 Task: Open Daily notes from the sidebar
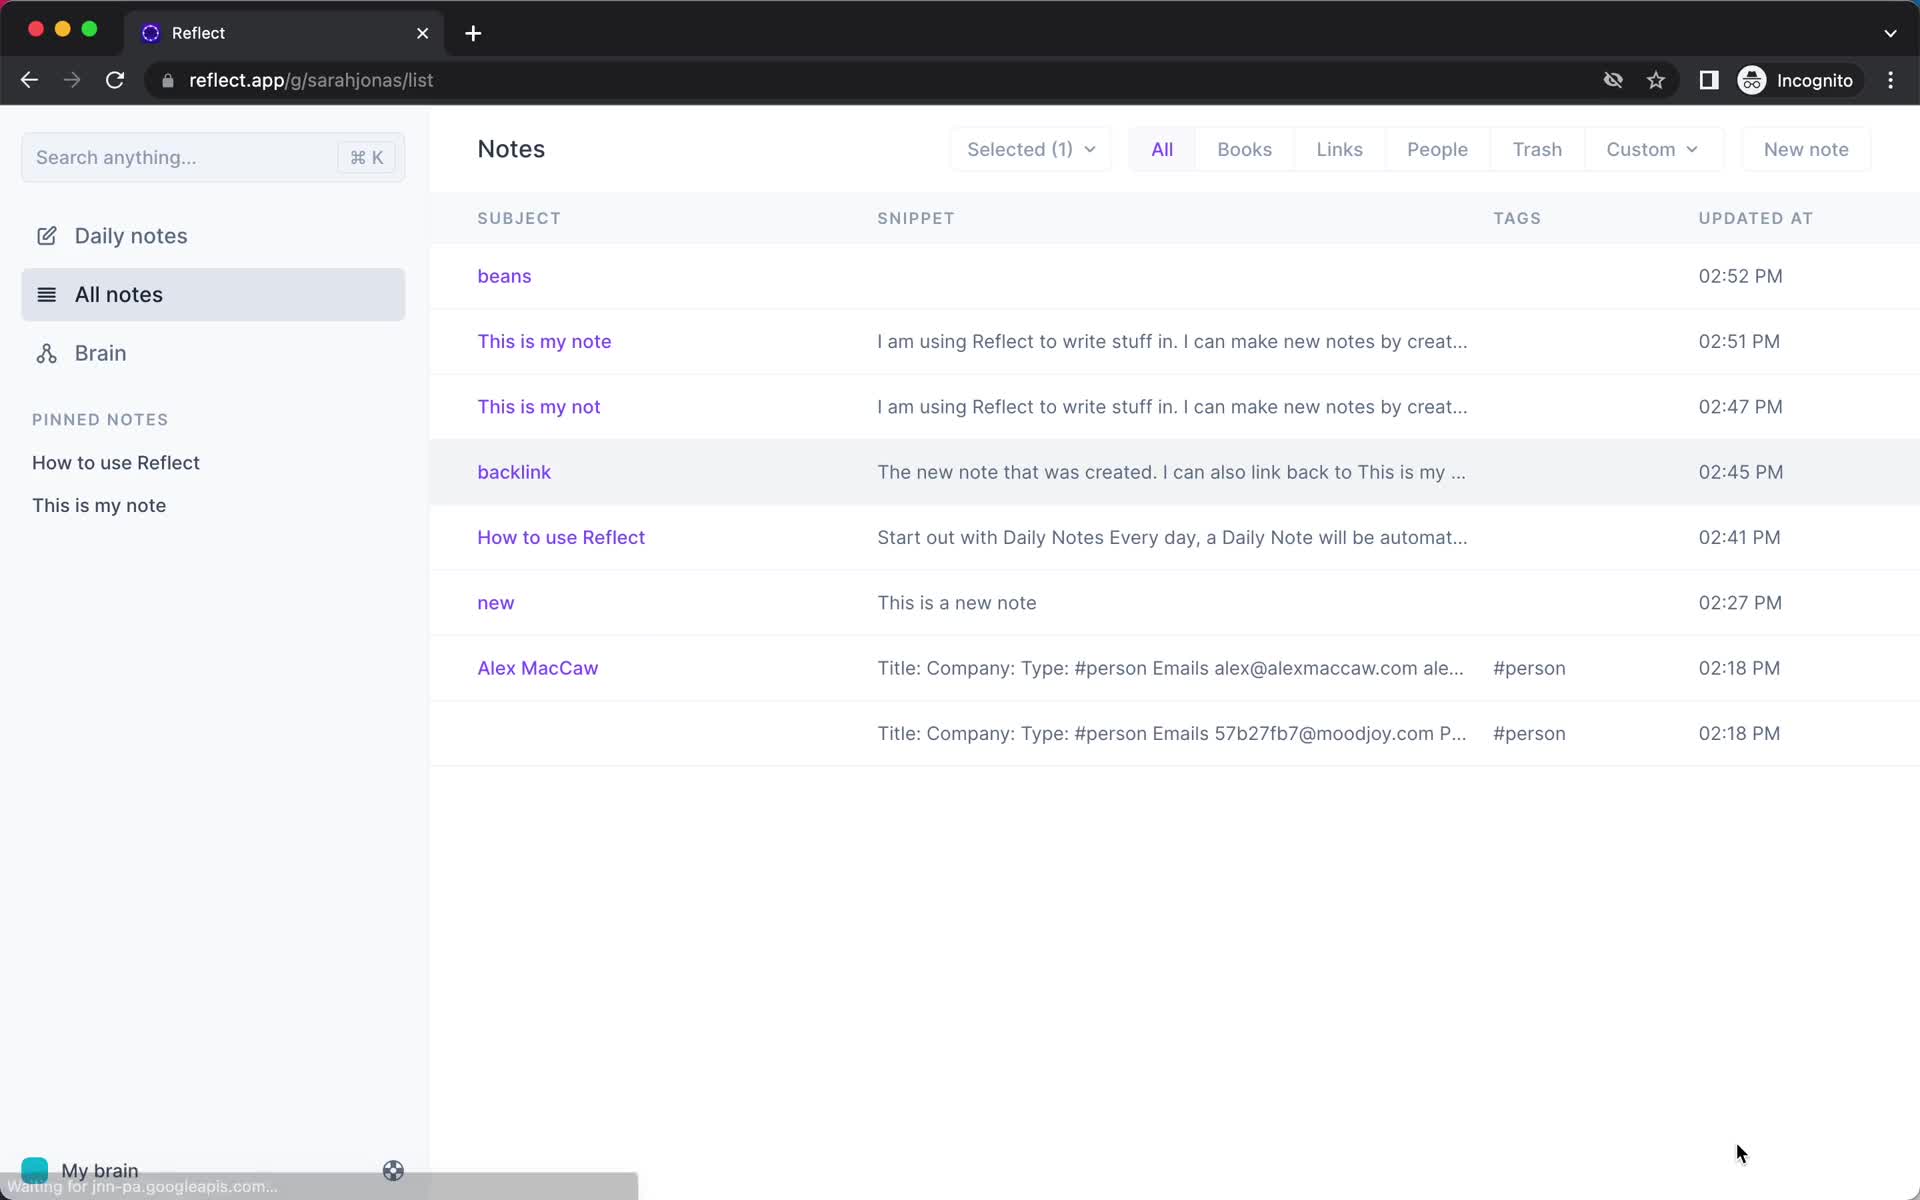[x=213, y=236]
